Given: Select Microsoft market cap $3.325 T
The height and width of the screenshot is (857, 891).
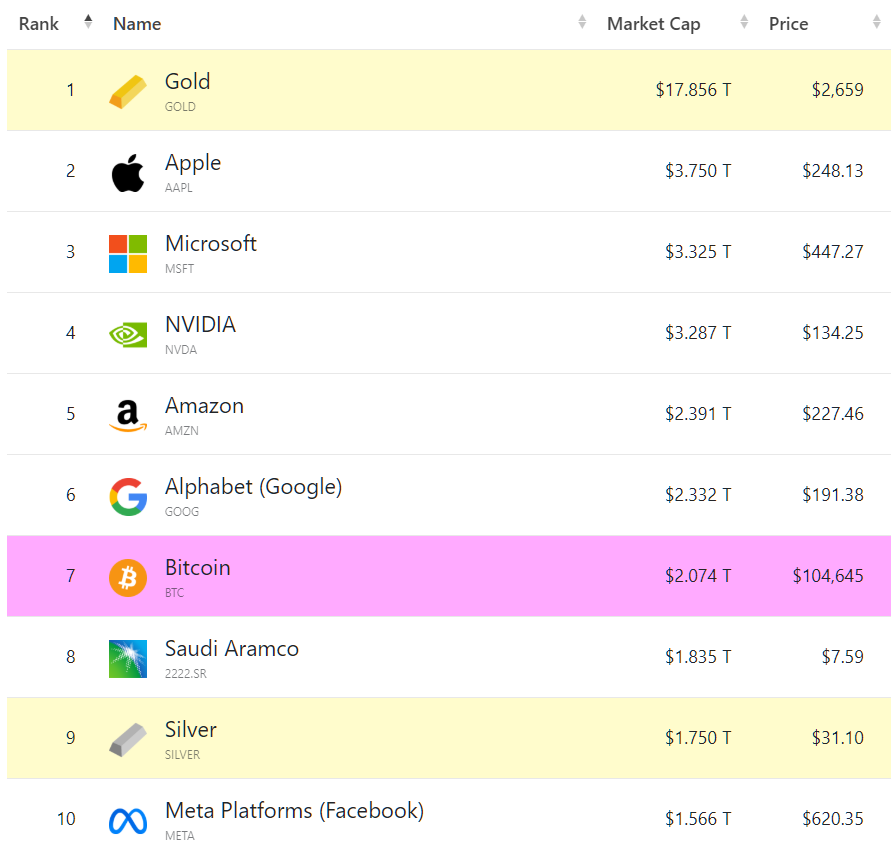Looking at the screenshot, I should click(698, 252).
